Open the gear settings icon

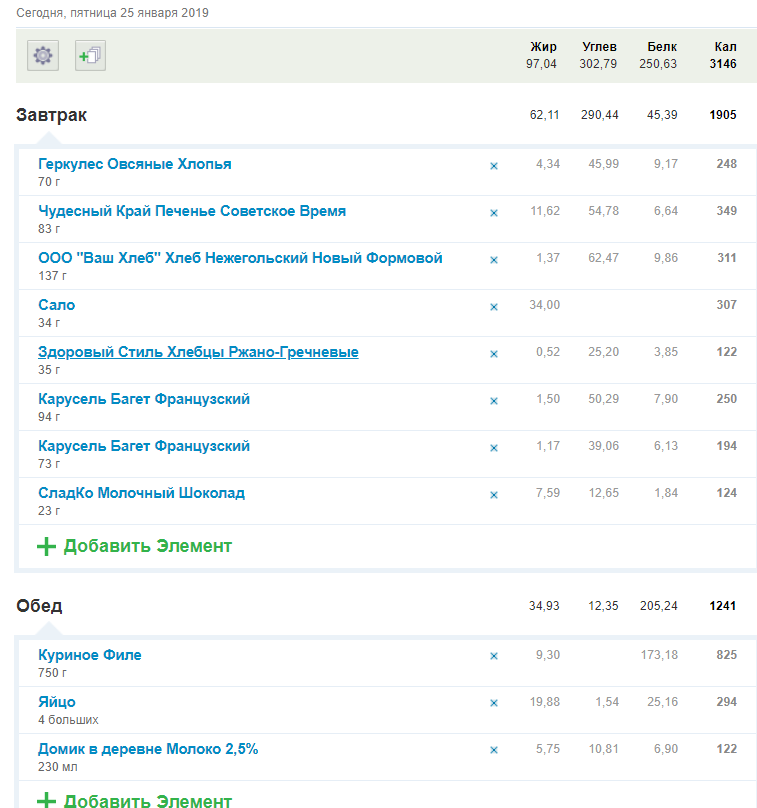42,56
